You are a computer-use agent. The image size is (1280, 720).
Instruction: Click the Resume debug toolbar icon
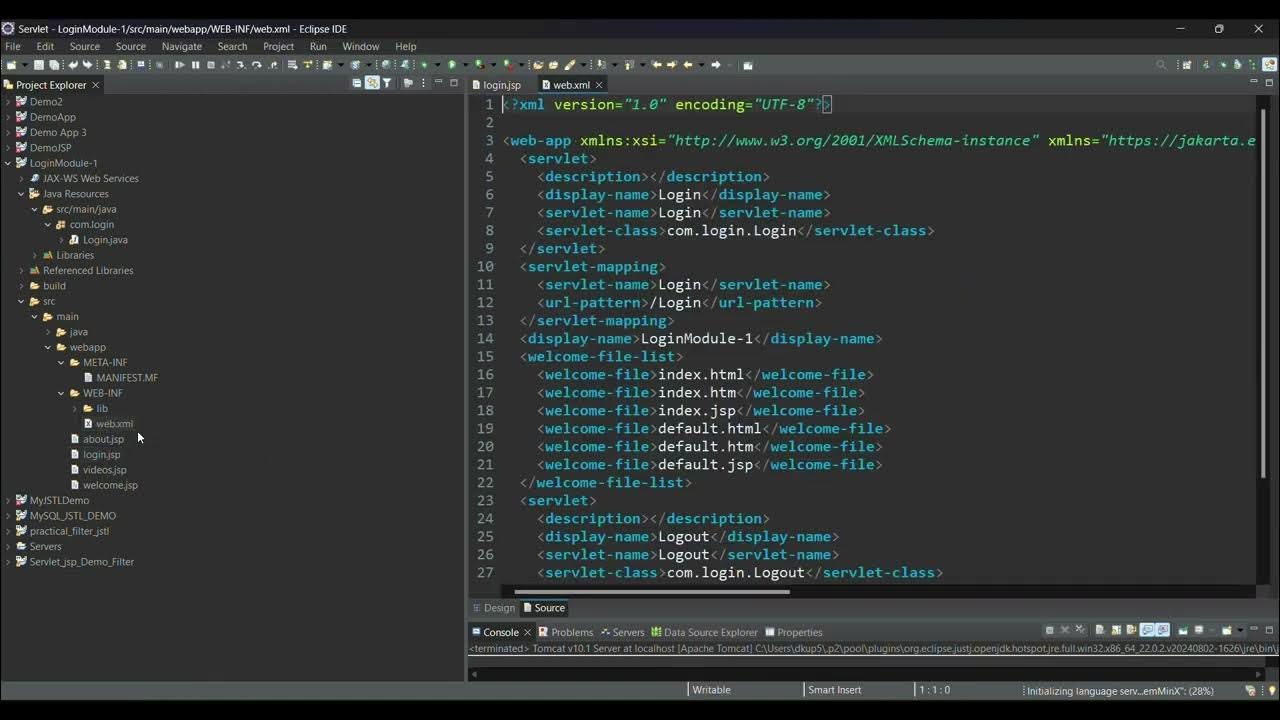(x=180, y=65)
